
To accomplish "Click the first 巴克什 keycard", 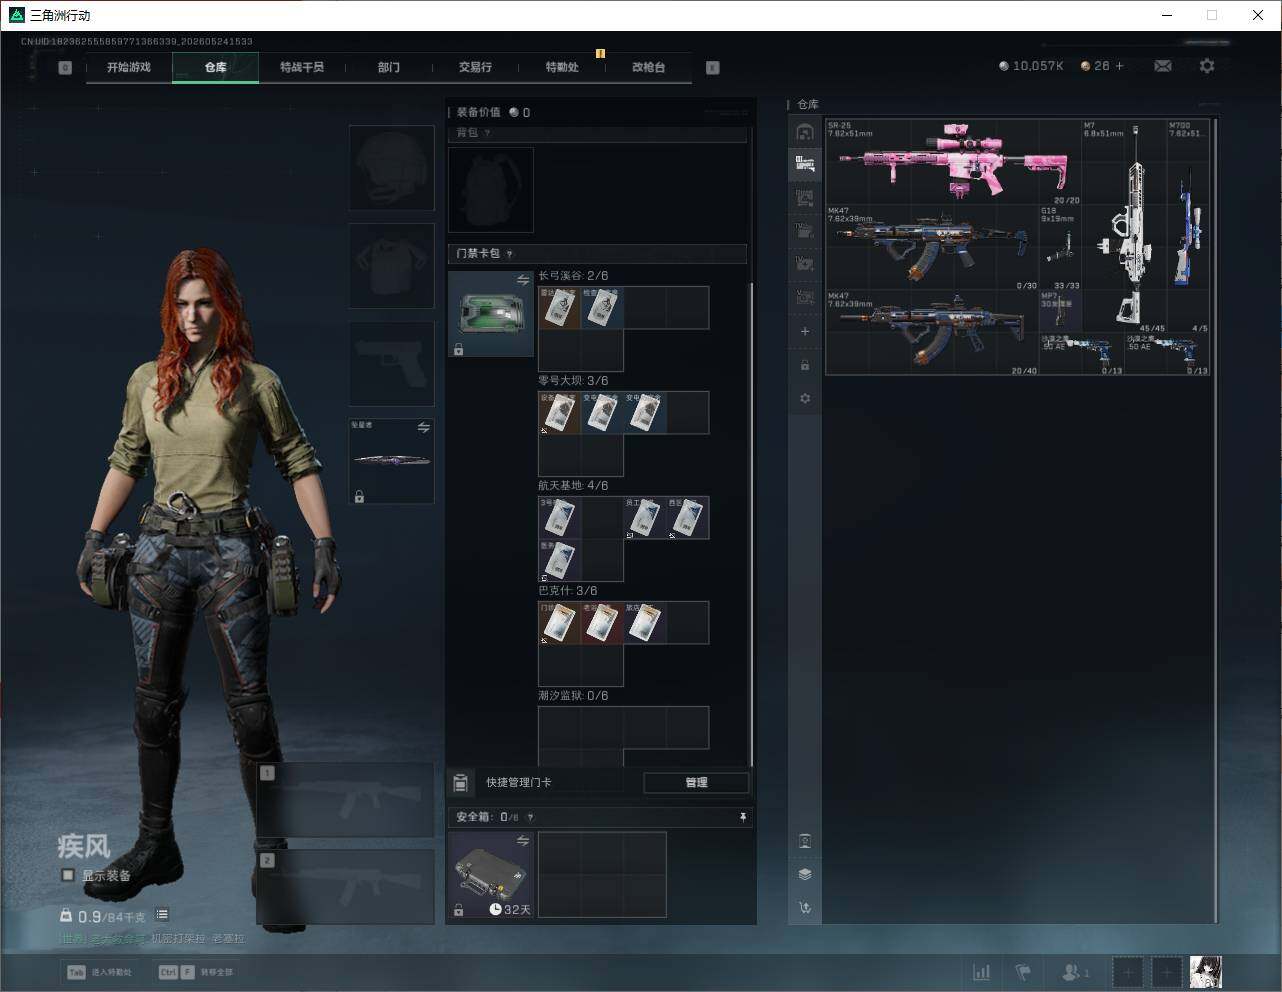I will click(559, 623).
